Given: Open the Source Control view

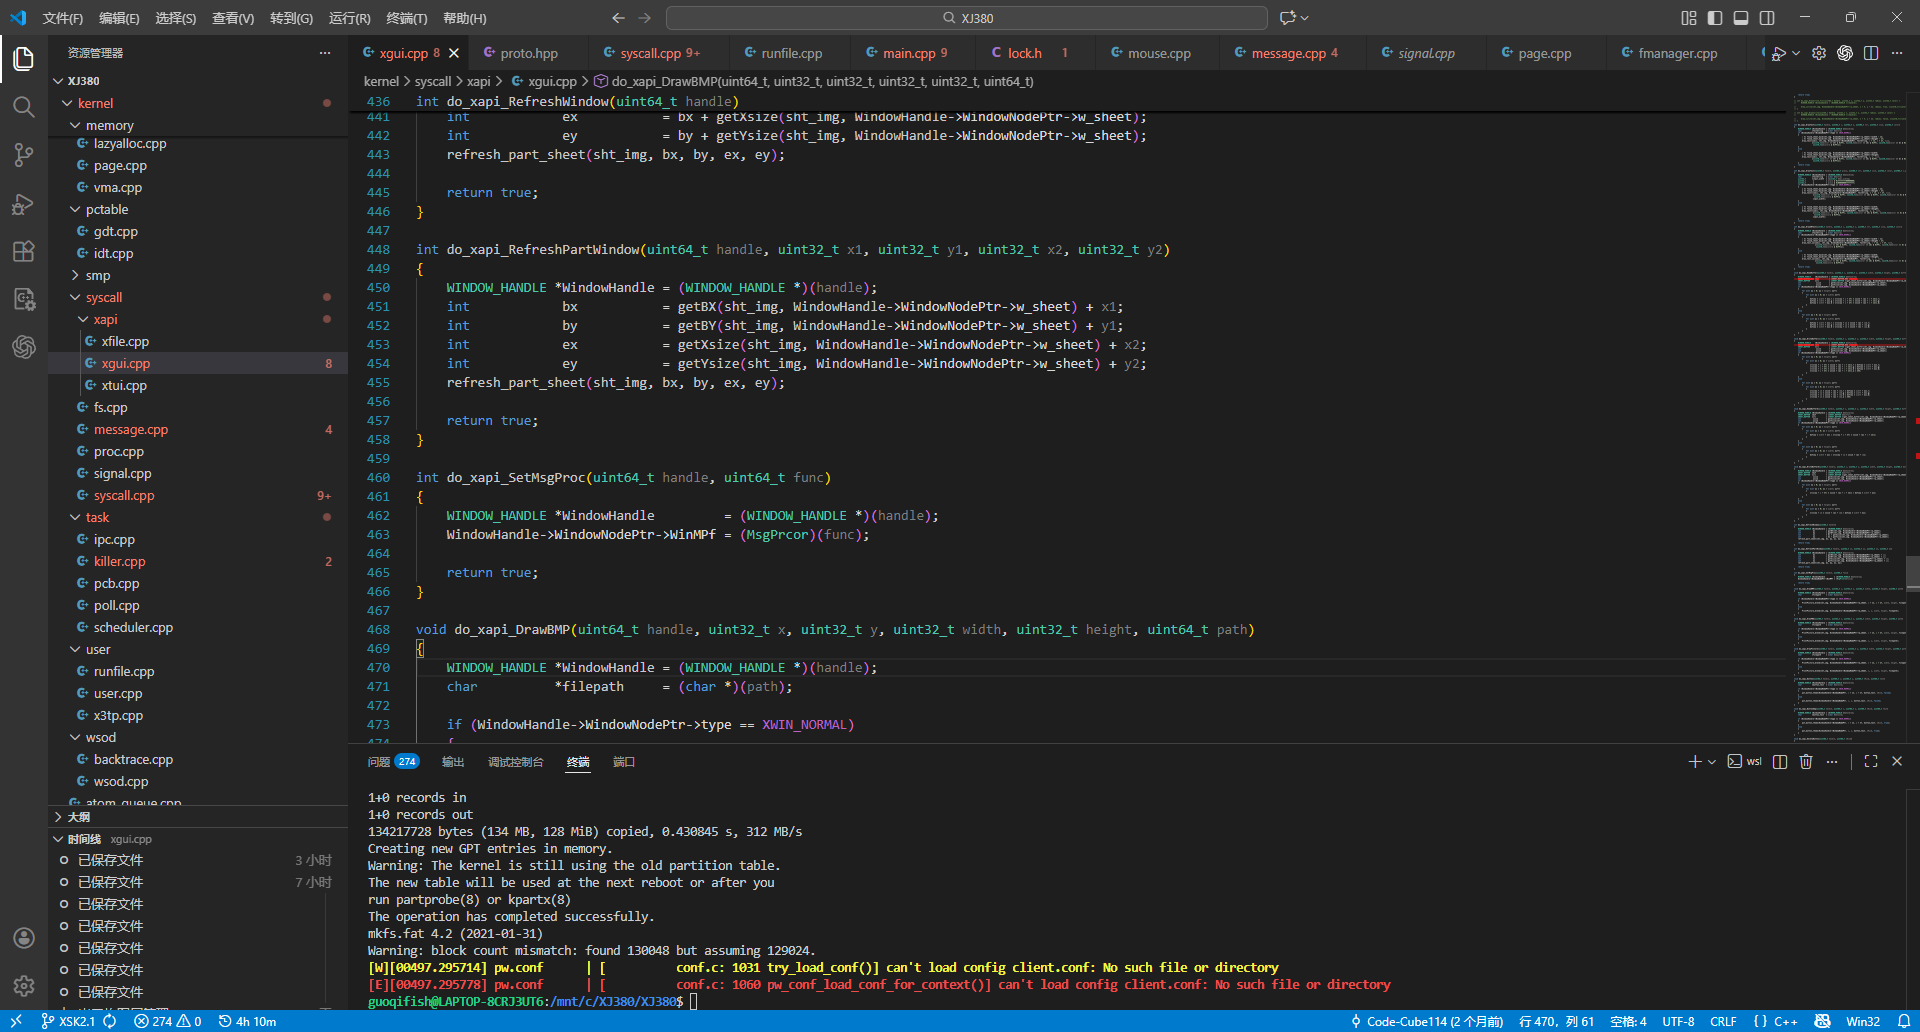Looking at the screenshot, I should 24,155.
